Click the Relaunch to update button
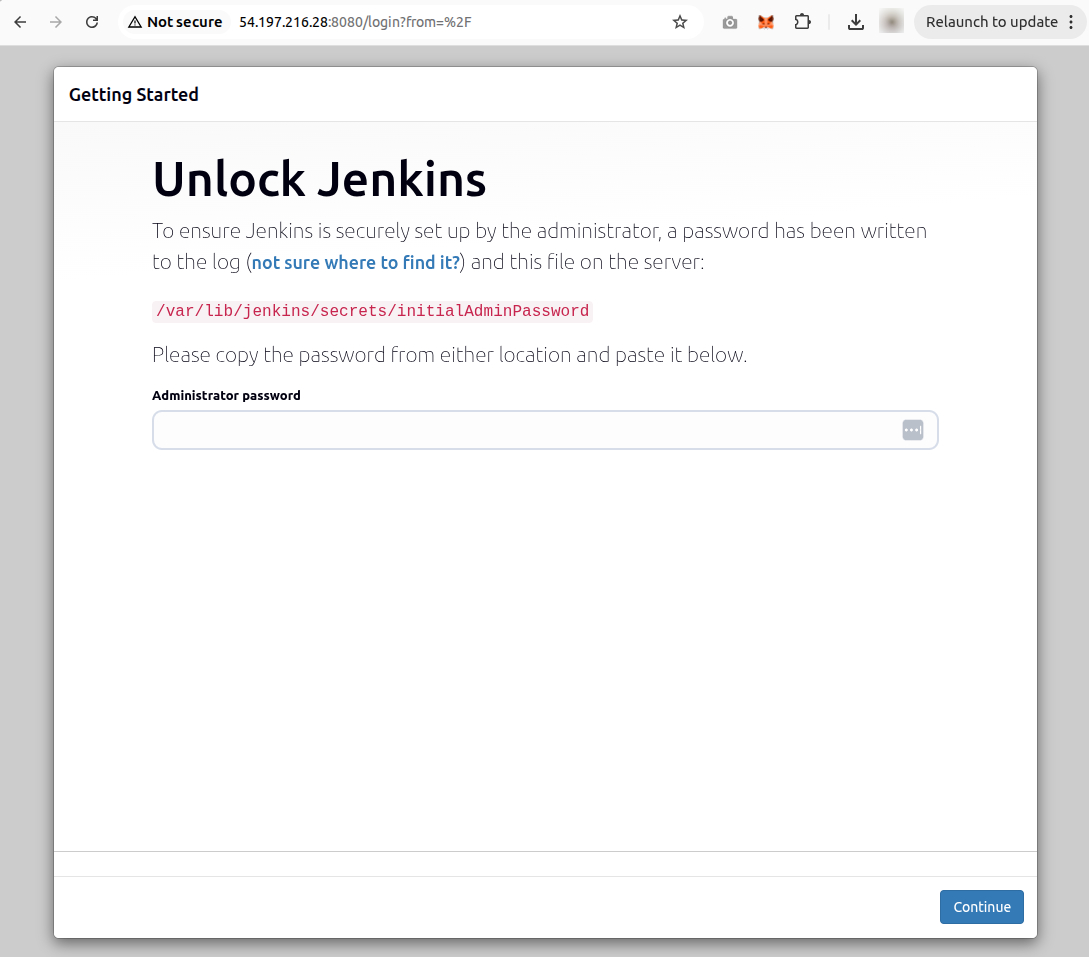The image size is (1089, 957). (989, 21)
